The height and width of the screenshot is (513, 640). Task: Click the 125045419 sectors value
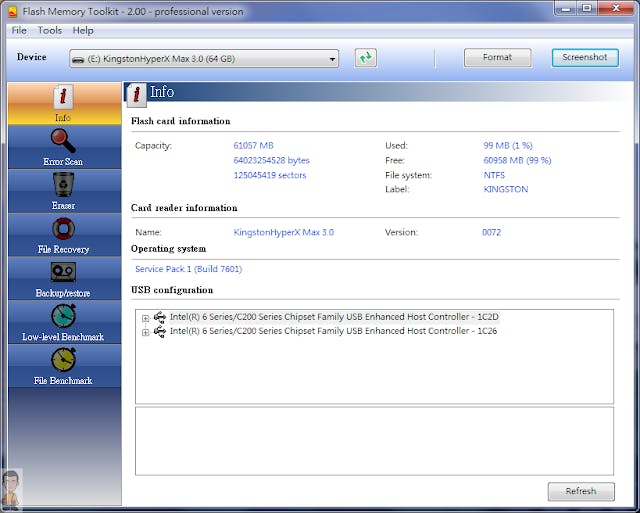(x=270, y=175)
